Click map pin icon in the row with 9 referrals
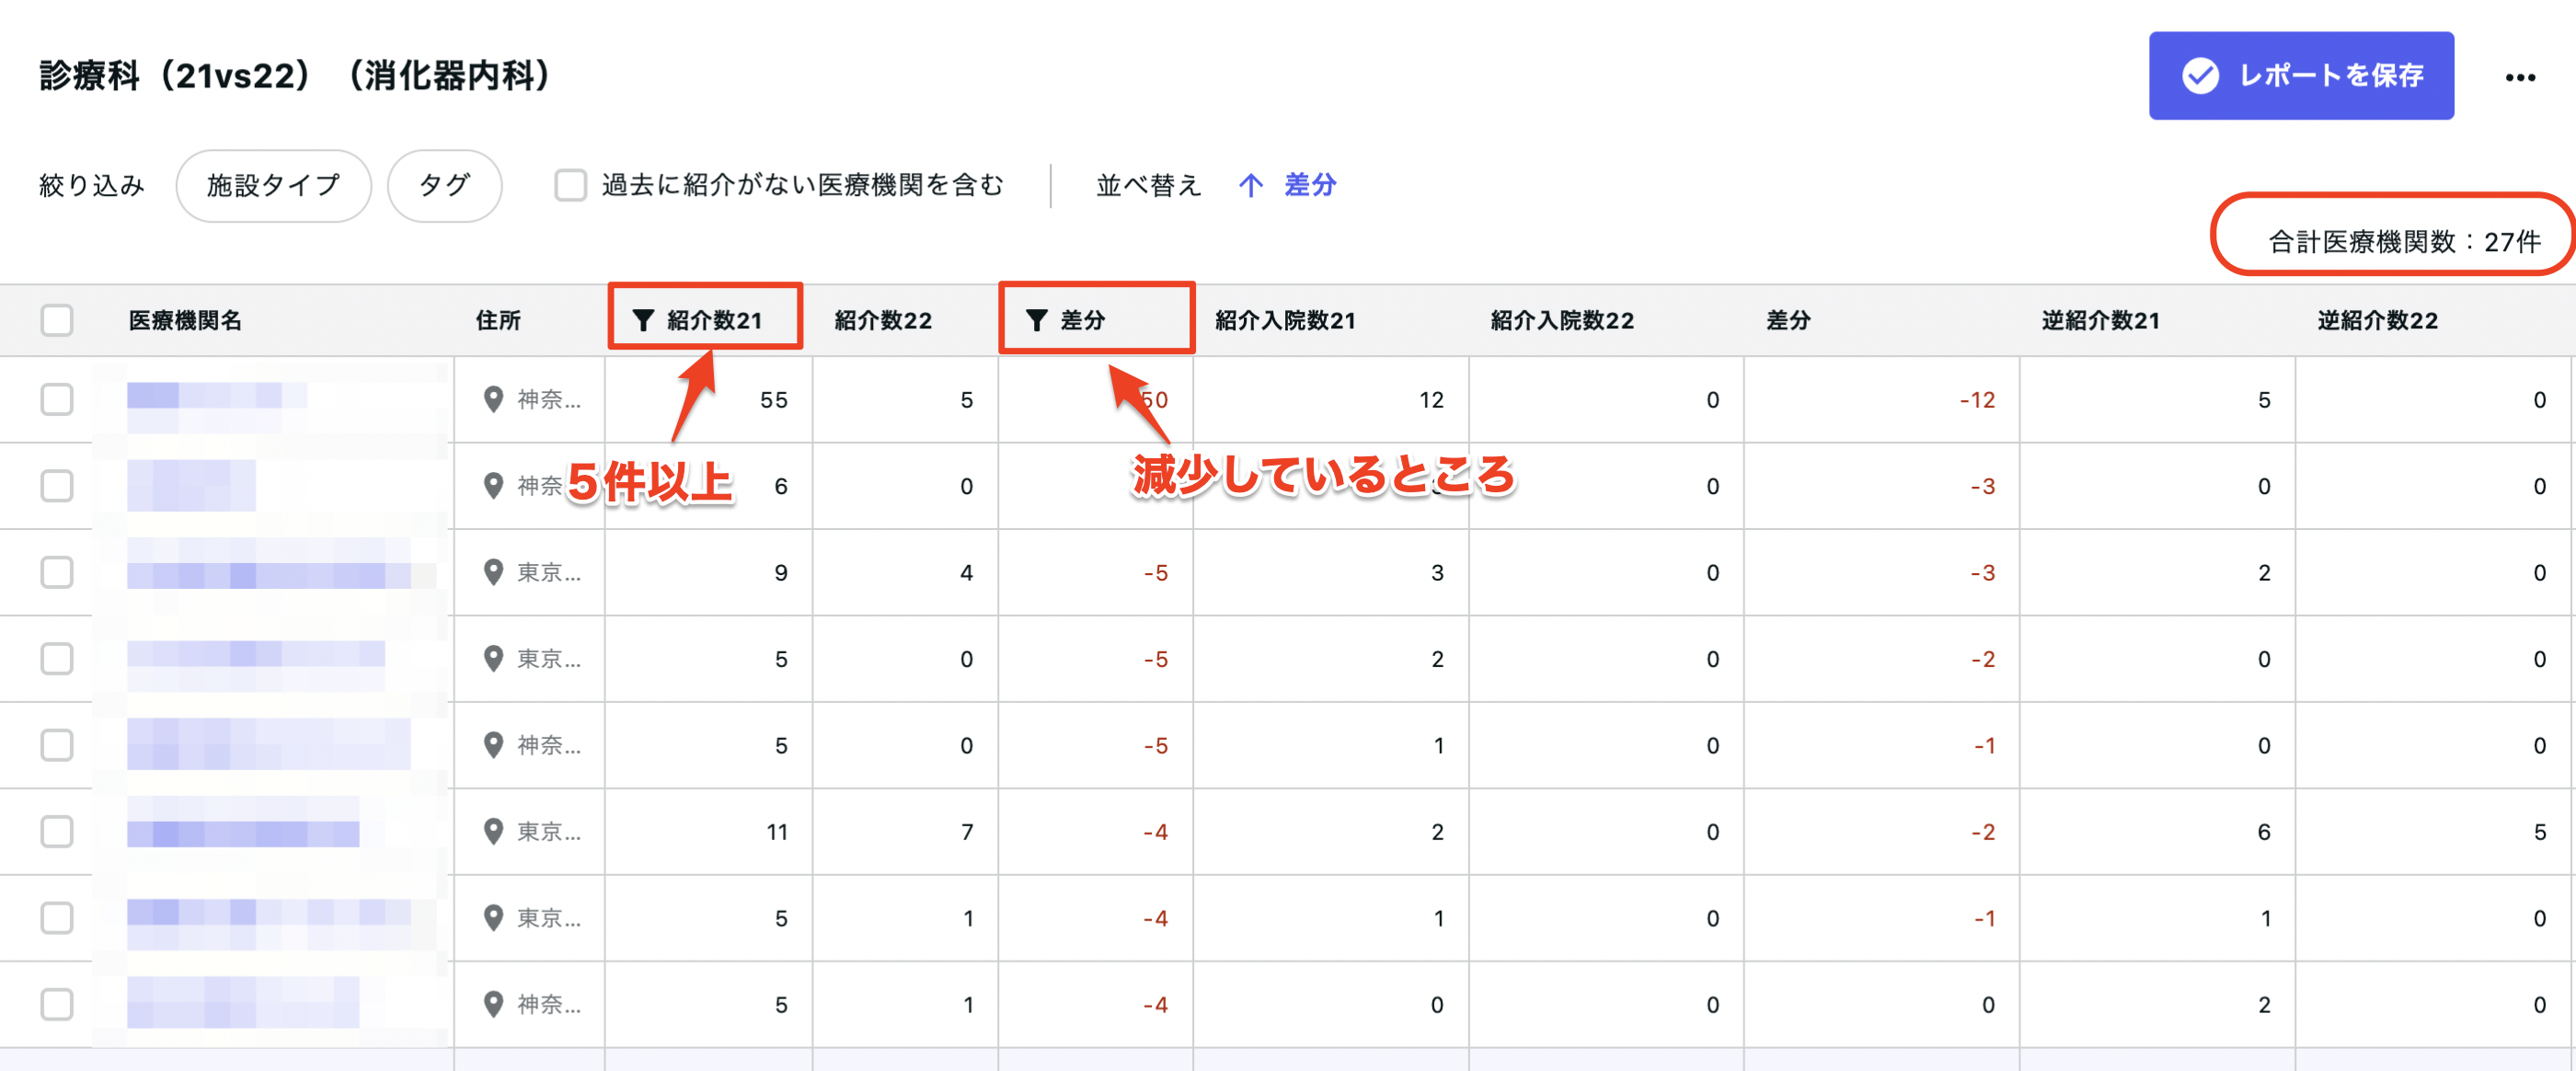Screen dimensions: 2576x1071 pos(493,573)
